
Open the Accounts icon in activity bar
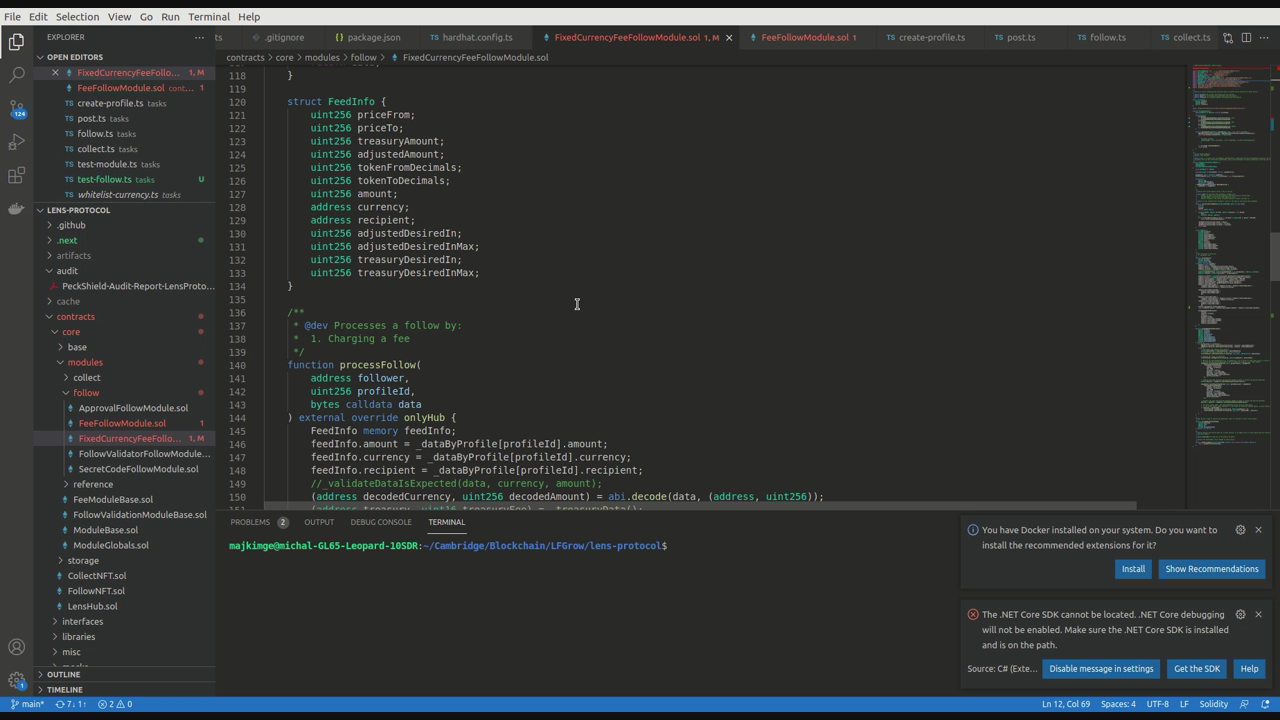point(16,647)
